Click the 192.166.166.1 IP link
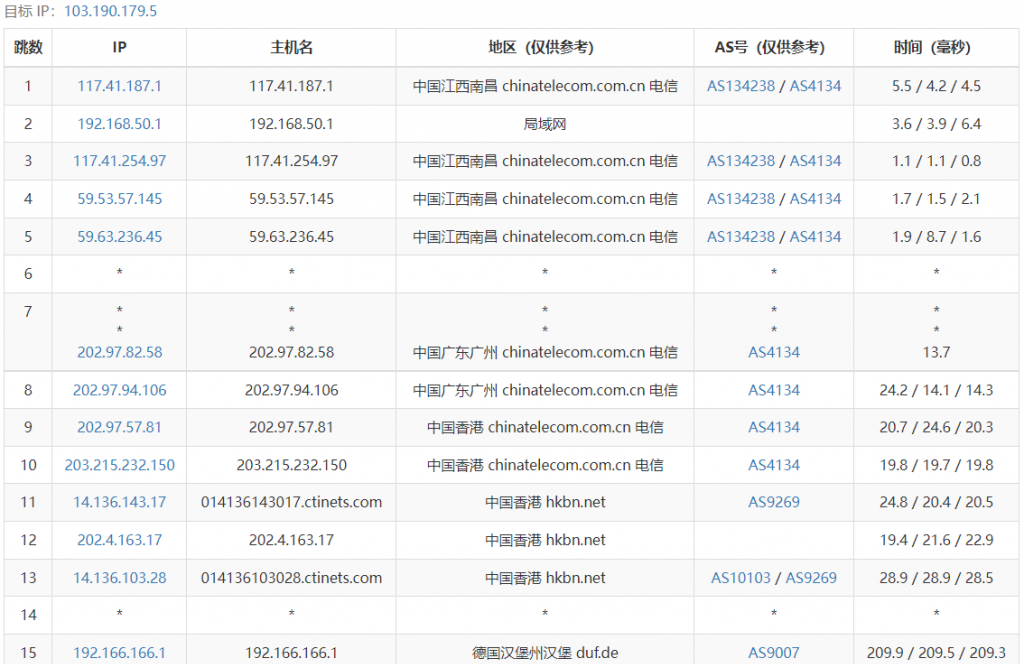Viewport: 1024px width, 664px height. tap(119, 653)
